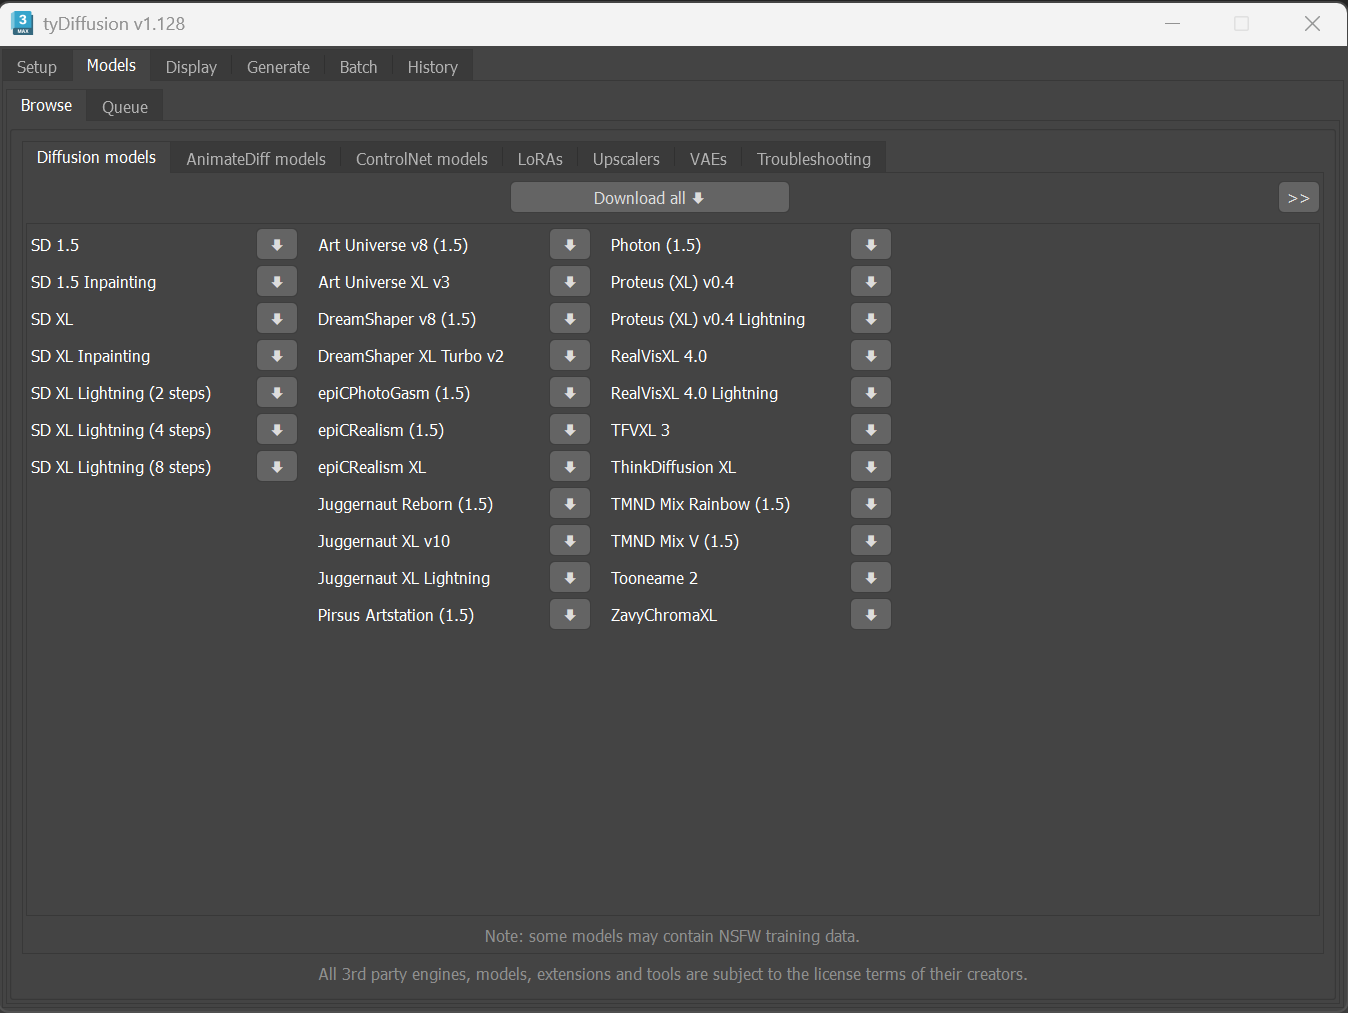Click the 'SD XL Inpainting' label
The image size is (1348, 1013).
pyautogui.click(x=90, y=356)
